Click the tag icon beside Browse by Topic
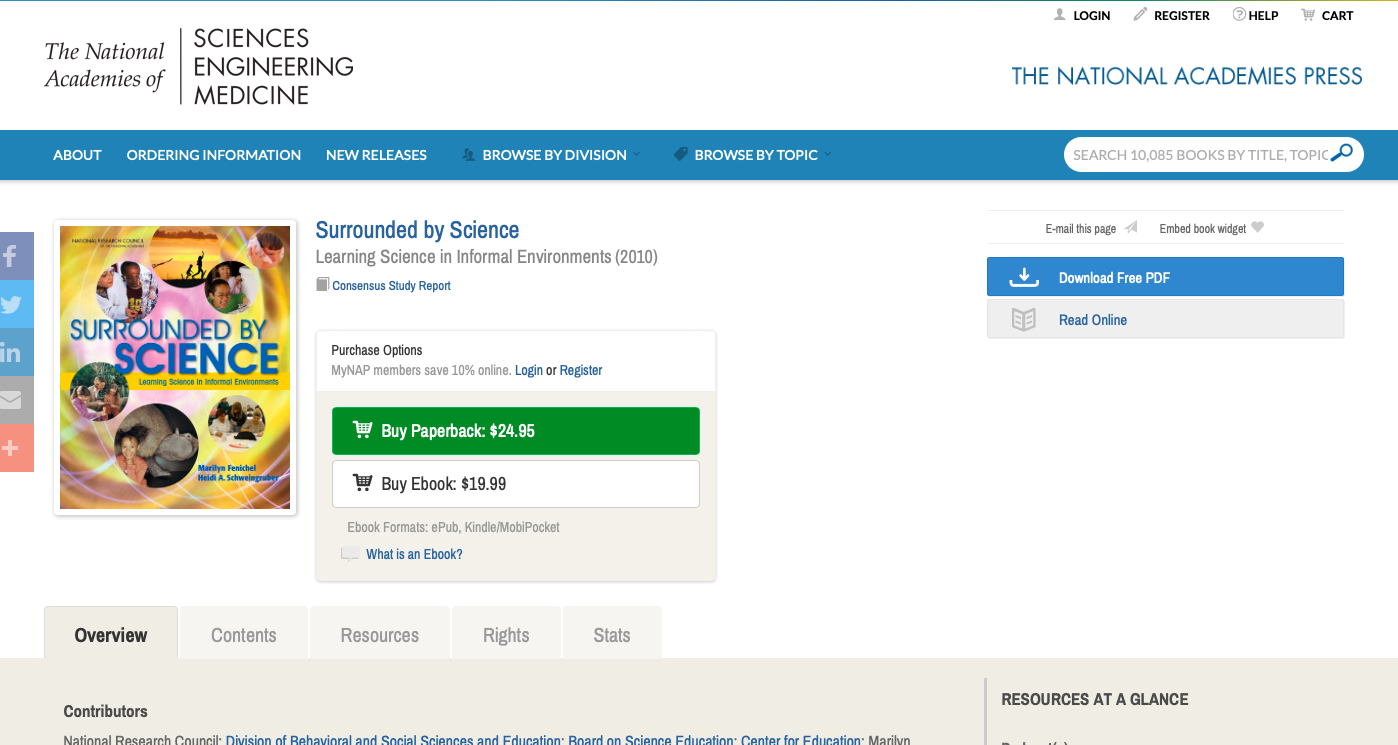The height and width of the screenshot is (745, 1398). click(681, 155)
